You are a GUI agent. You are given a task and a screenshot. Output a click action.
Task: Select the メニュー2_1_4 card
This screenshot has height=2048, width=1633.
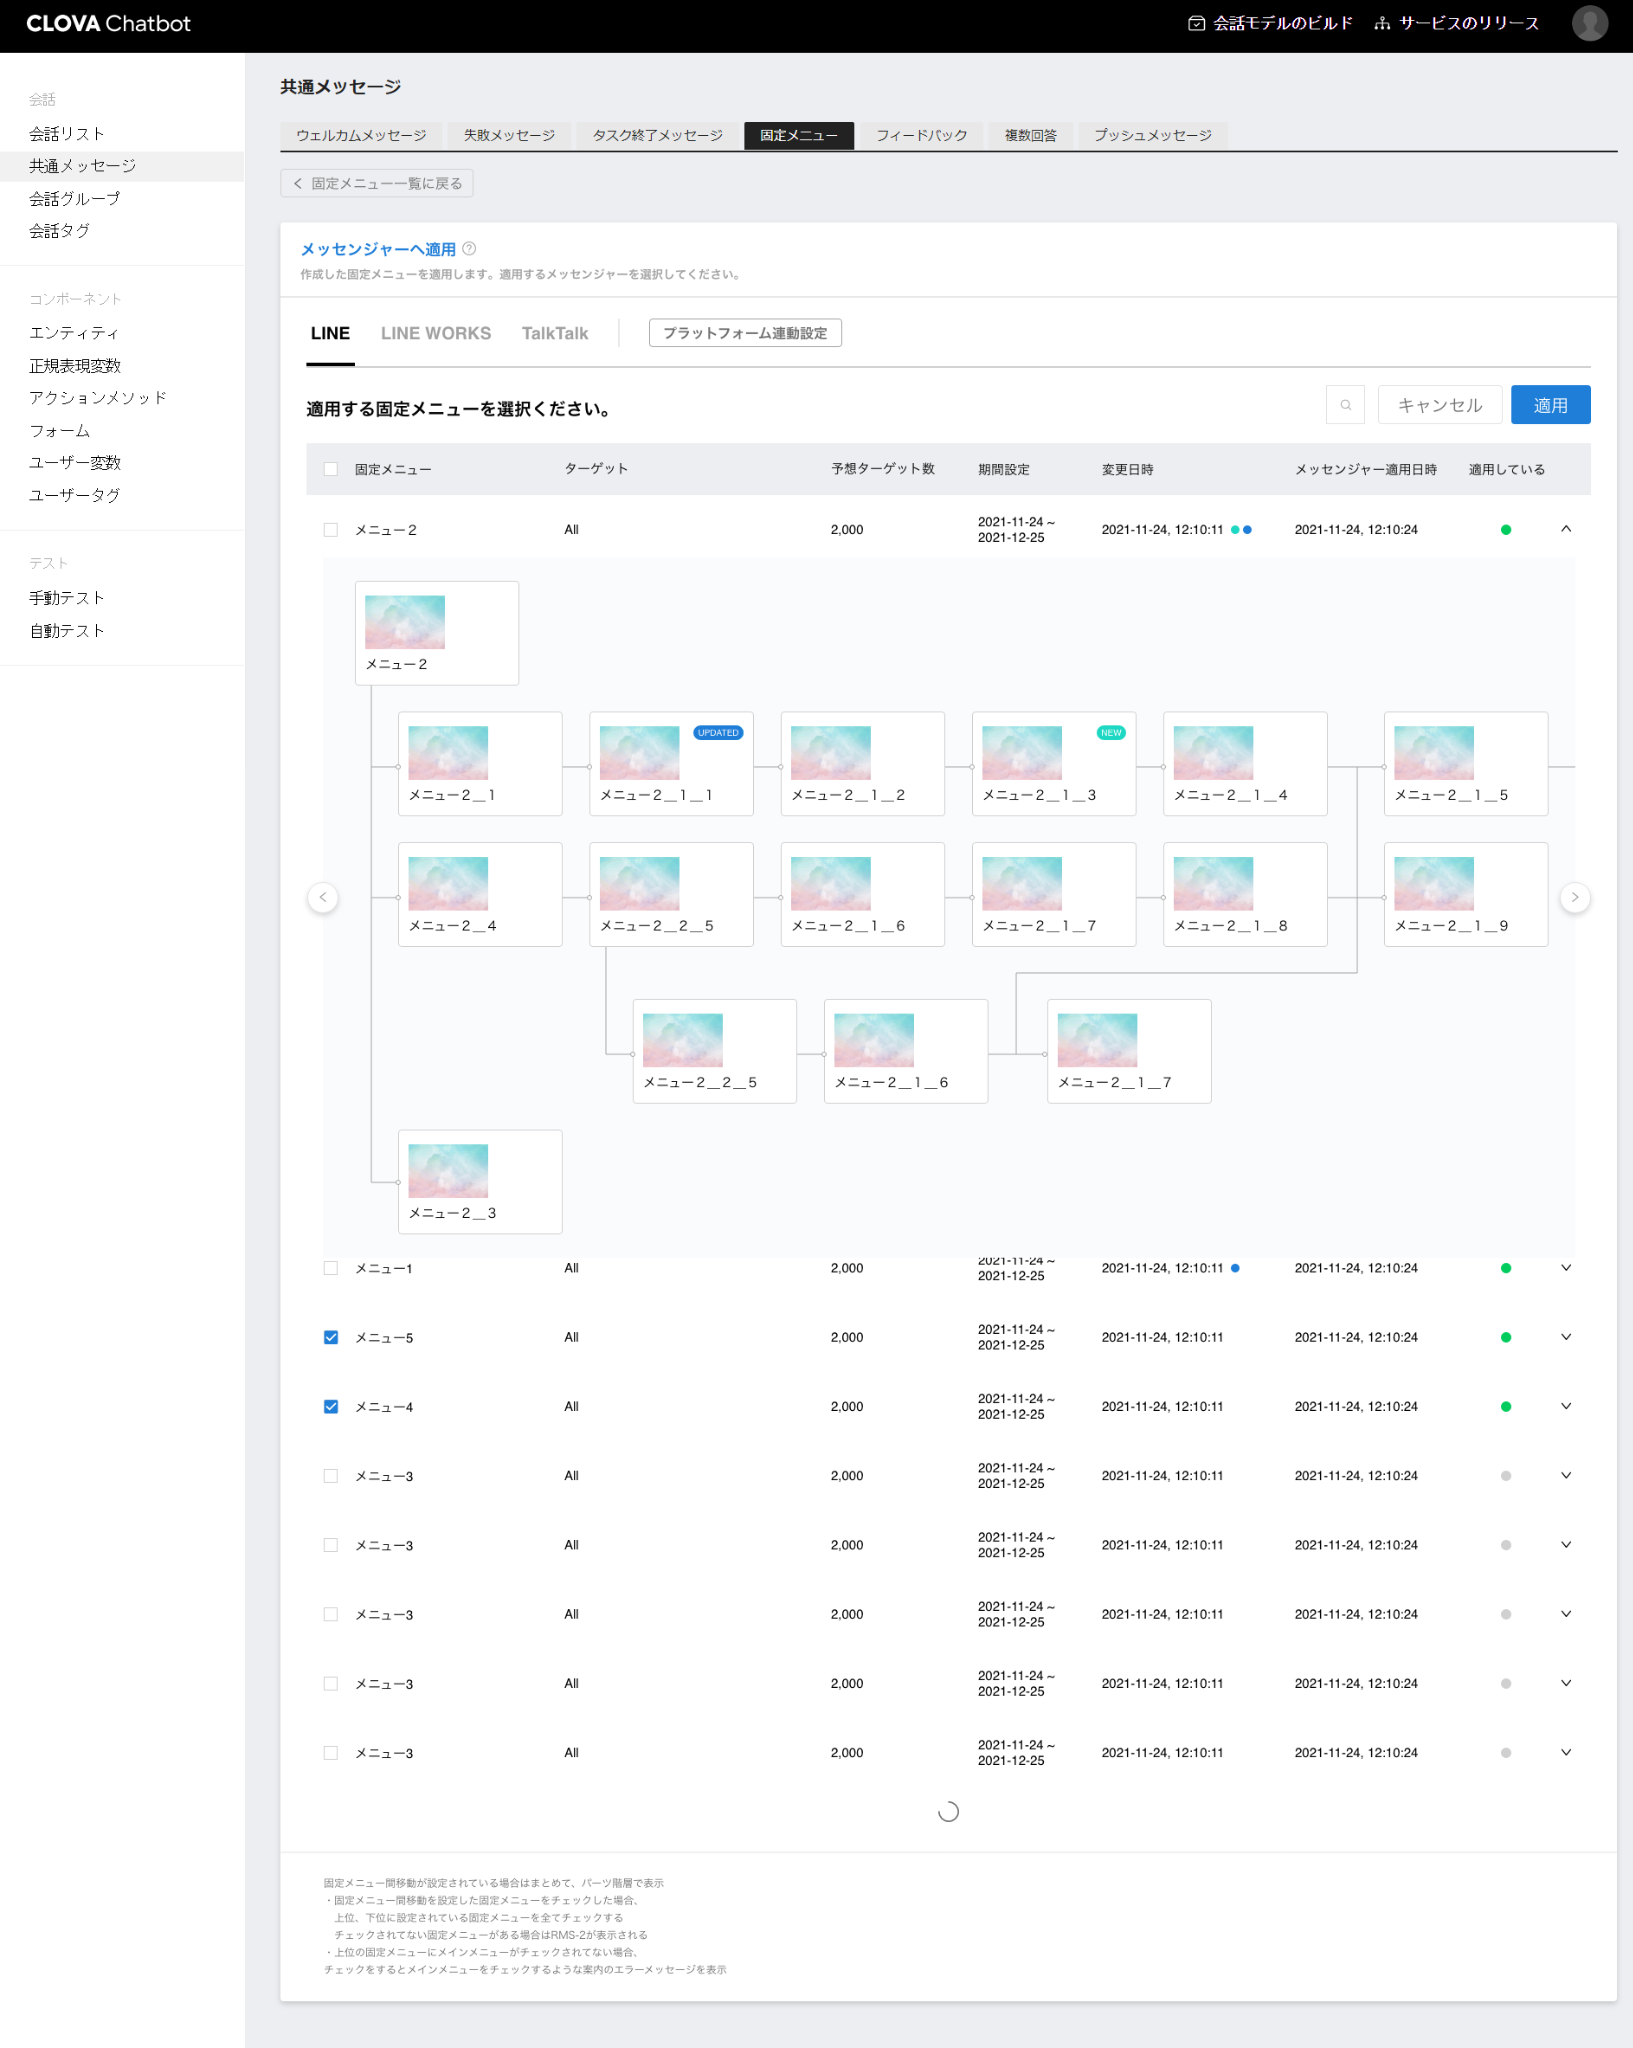point(1245,764)
